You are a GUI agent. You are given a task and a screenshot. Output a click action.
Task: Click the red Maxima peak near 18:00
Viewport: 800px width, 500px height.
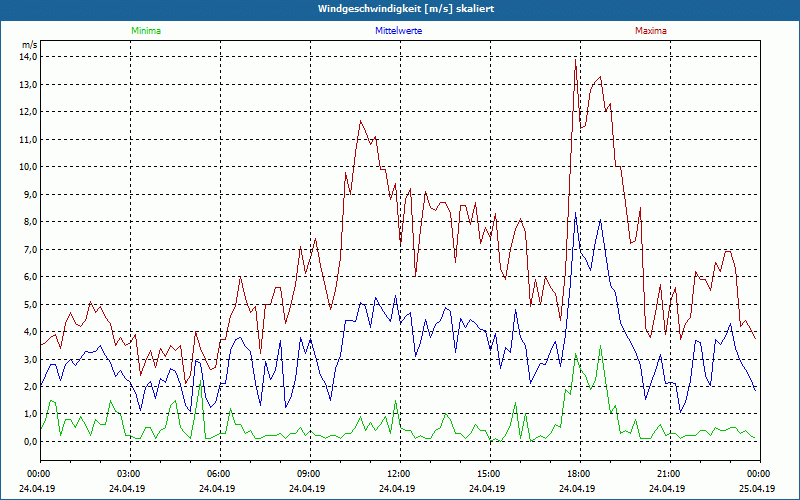point(576,60)
